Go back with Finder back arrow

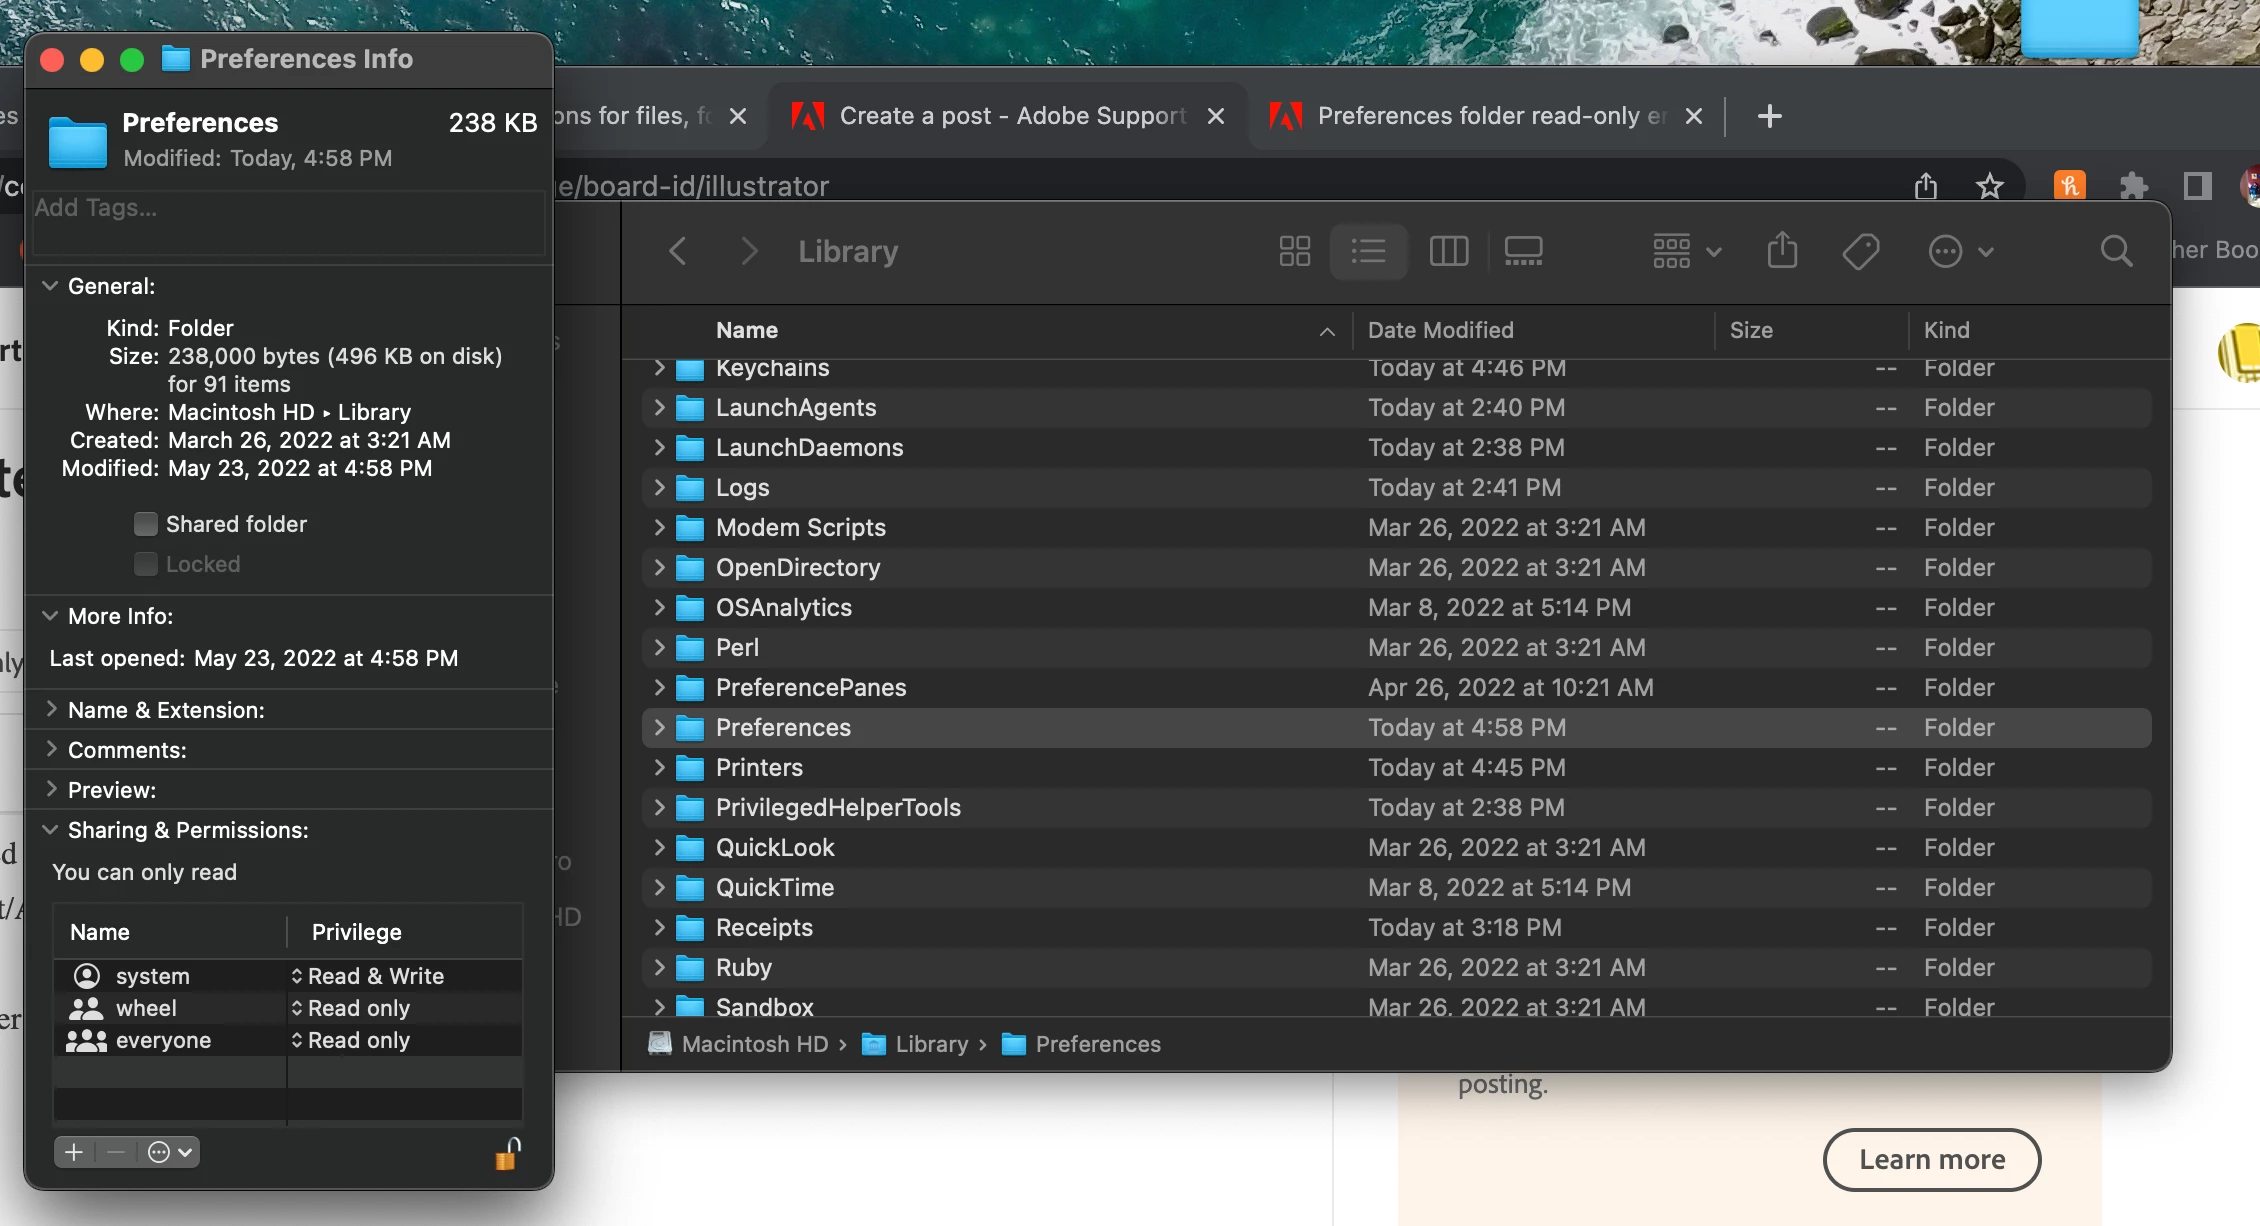[x=677, y=251]
